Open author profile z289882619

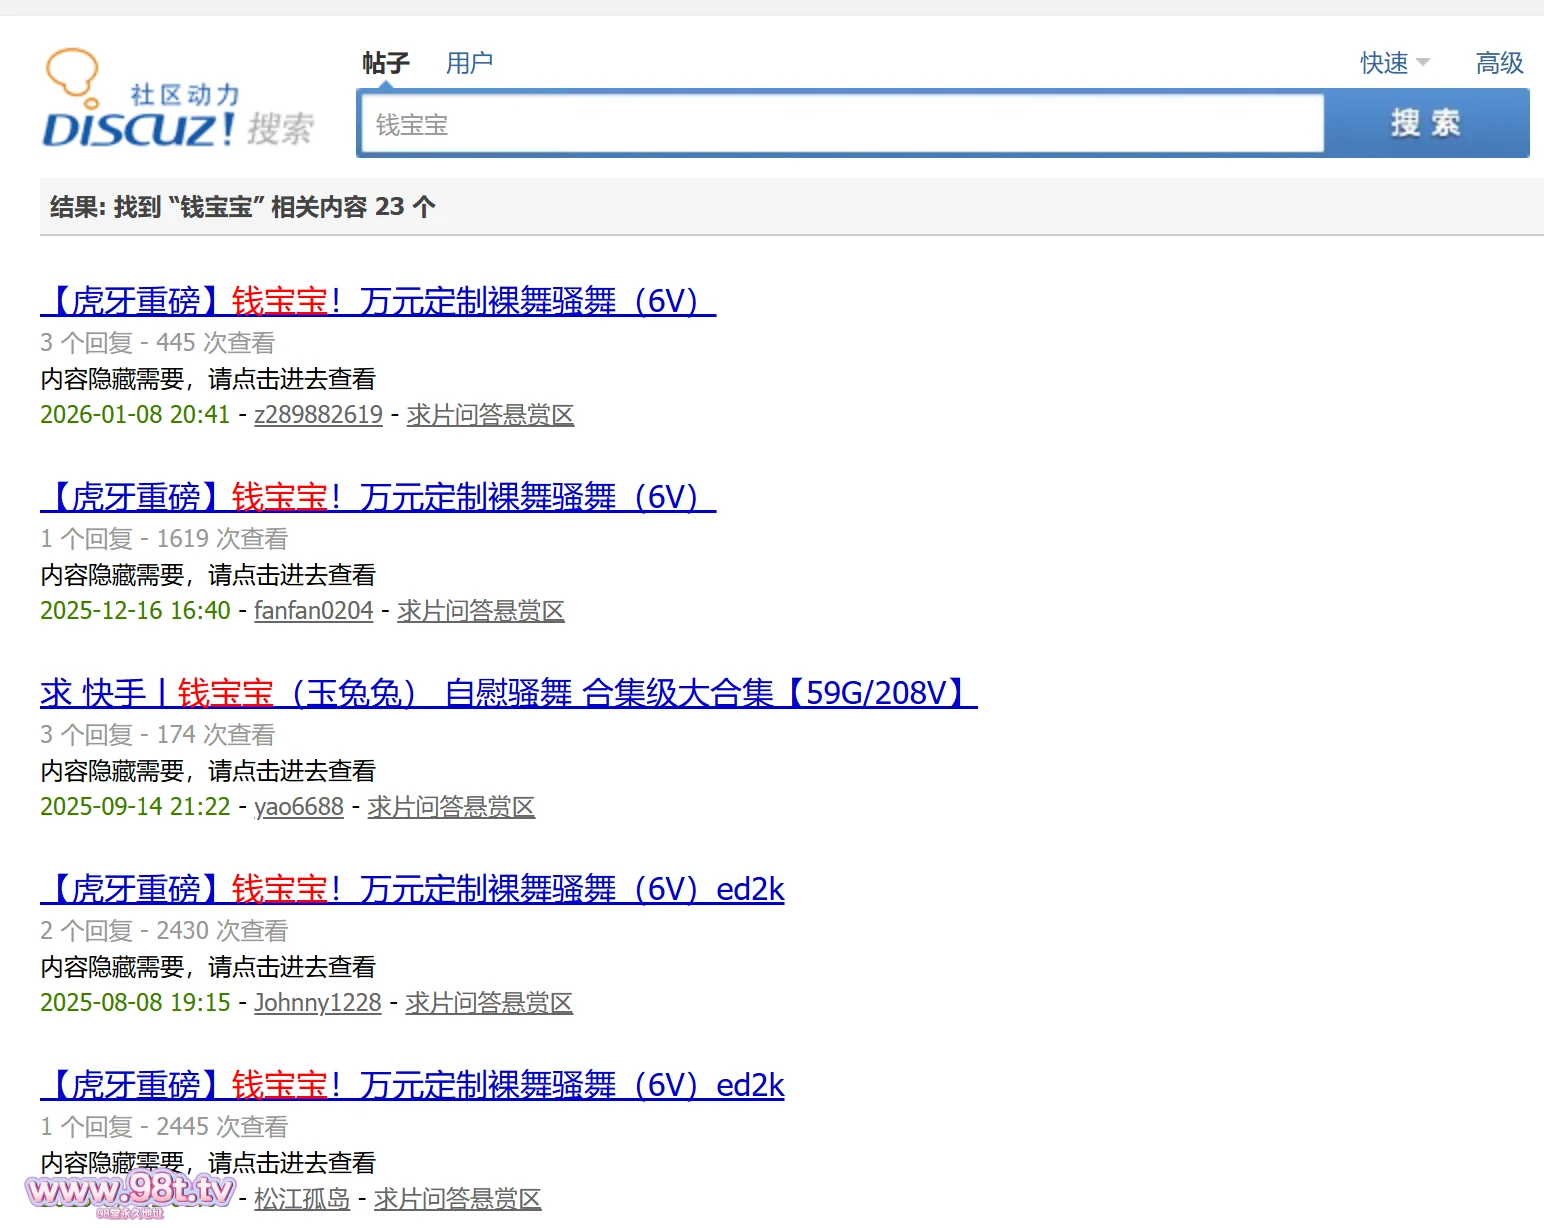coord(318,415)
